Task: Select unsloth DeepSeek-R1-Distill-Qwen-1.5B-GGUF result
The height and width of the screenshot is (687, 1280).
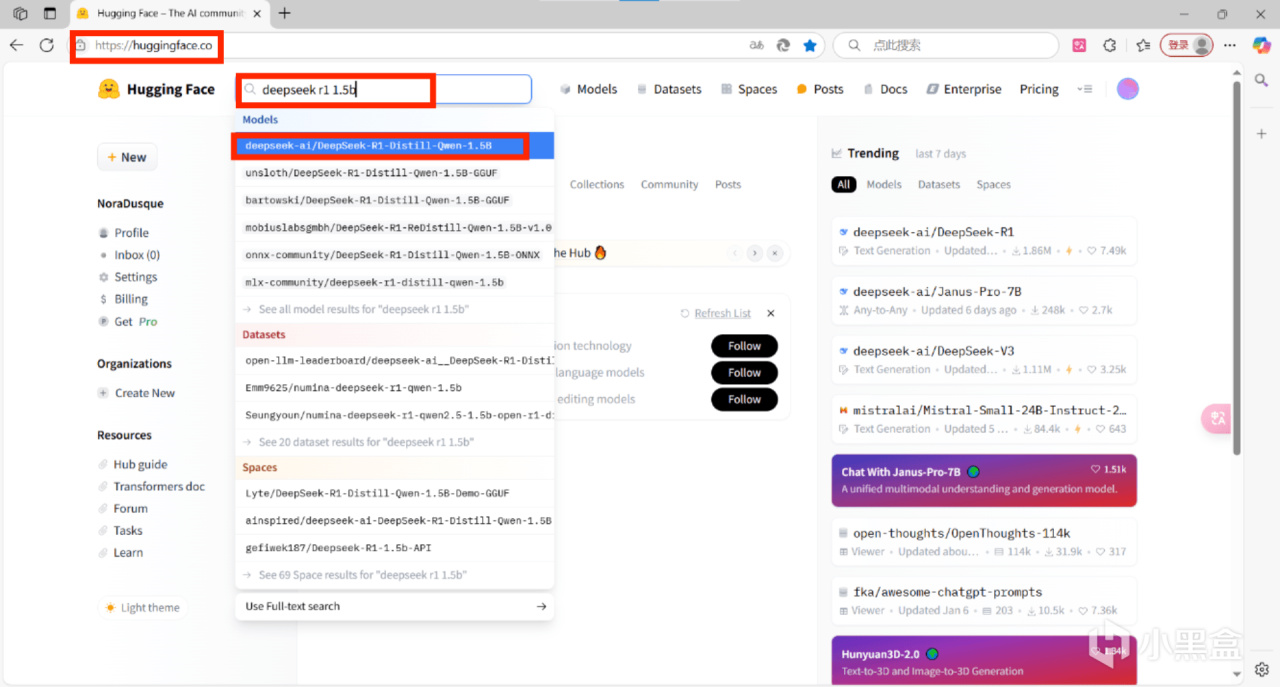Action: (394, 173)
